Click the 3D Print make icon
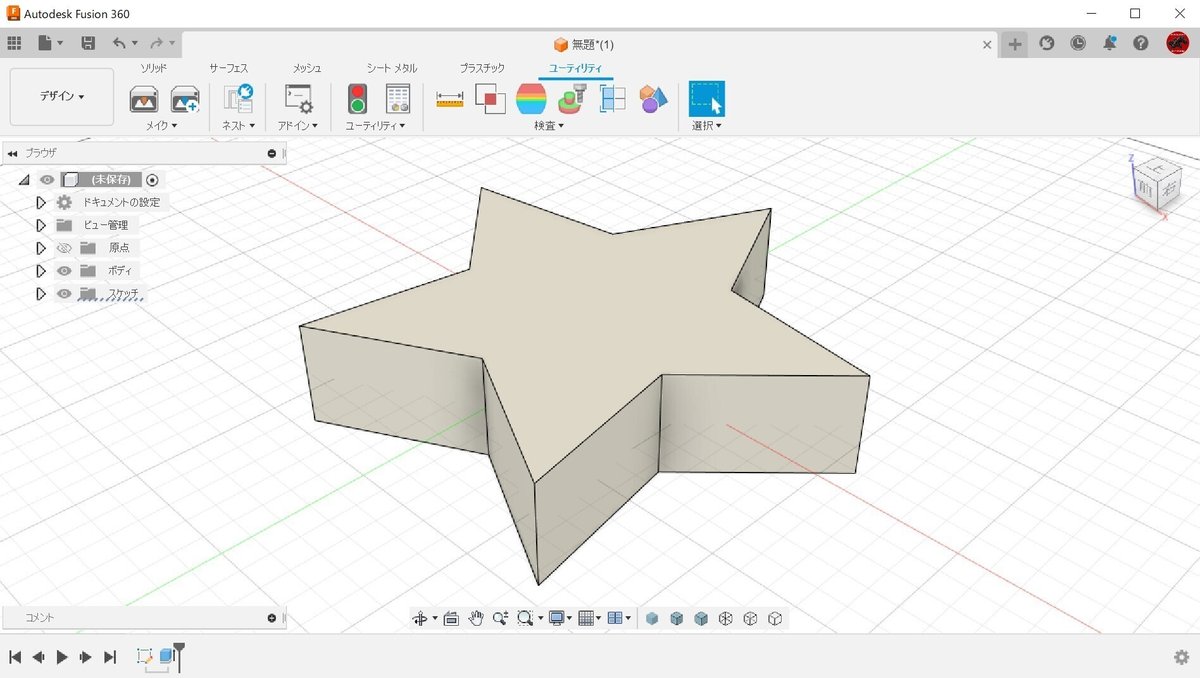 [144, 99]
